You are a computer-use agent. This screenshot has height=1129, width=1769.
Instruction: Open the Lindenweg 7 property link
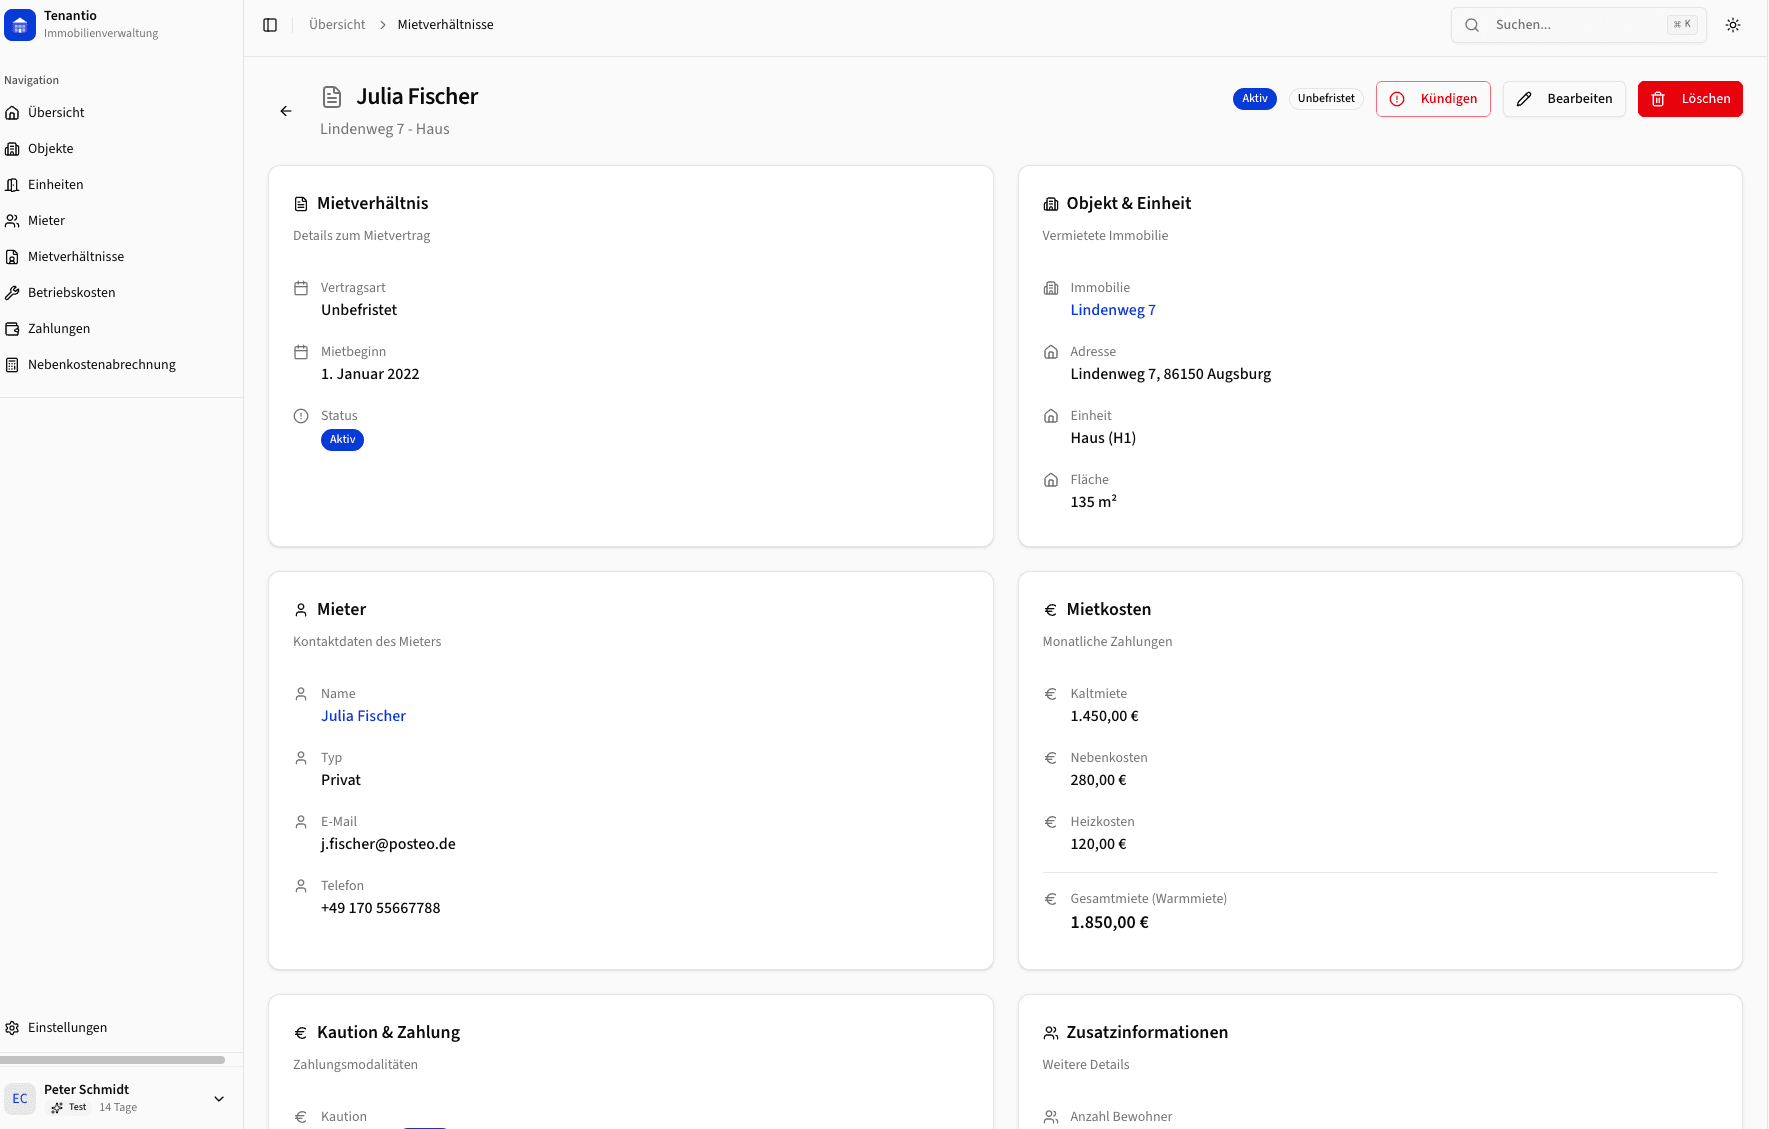coord(1112,310)
